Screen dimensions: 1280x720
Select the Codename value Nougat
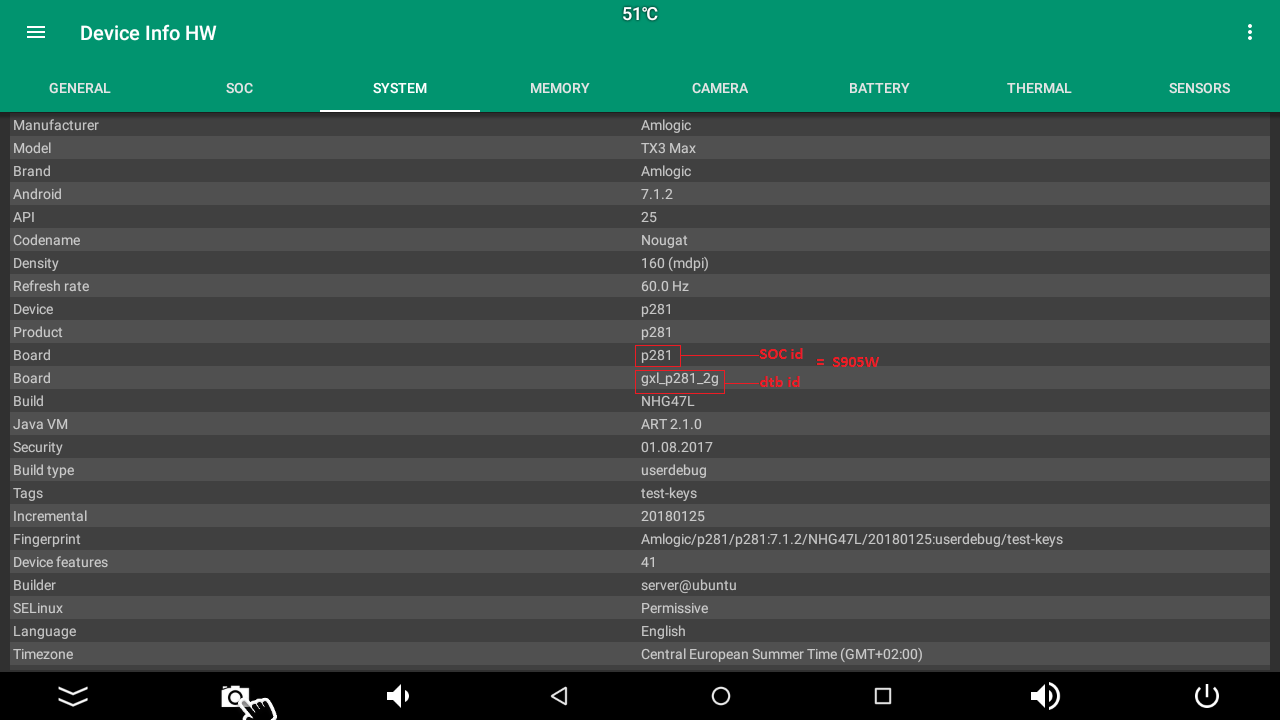pos(664,240)
